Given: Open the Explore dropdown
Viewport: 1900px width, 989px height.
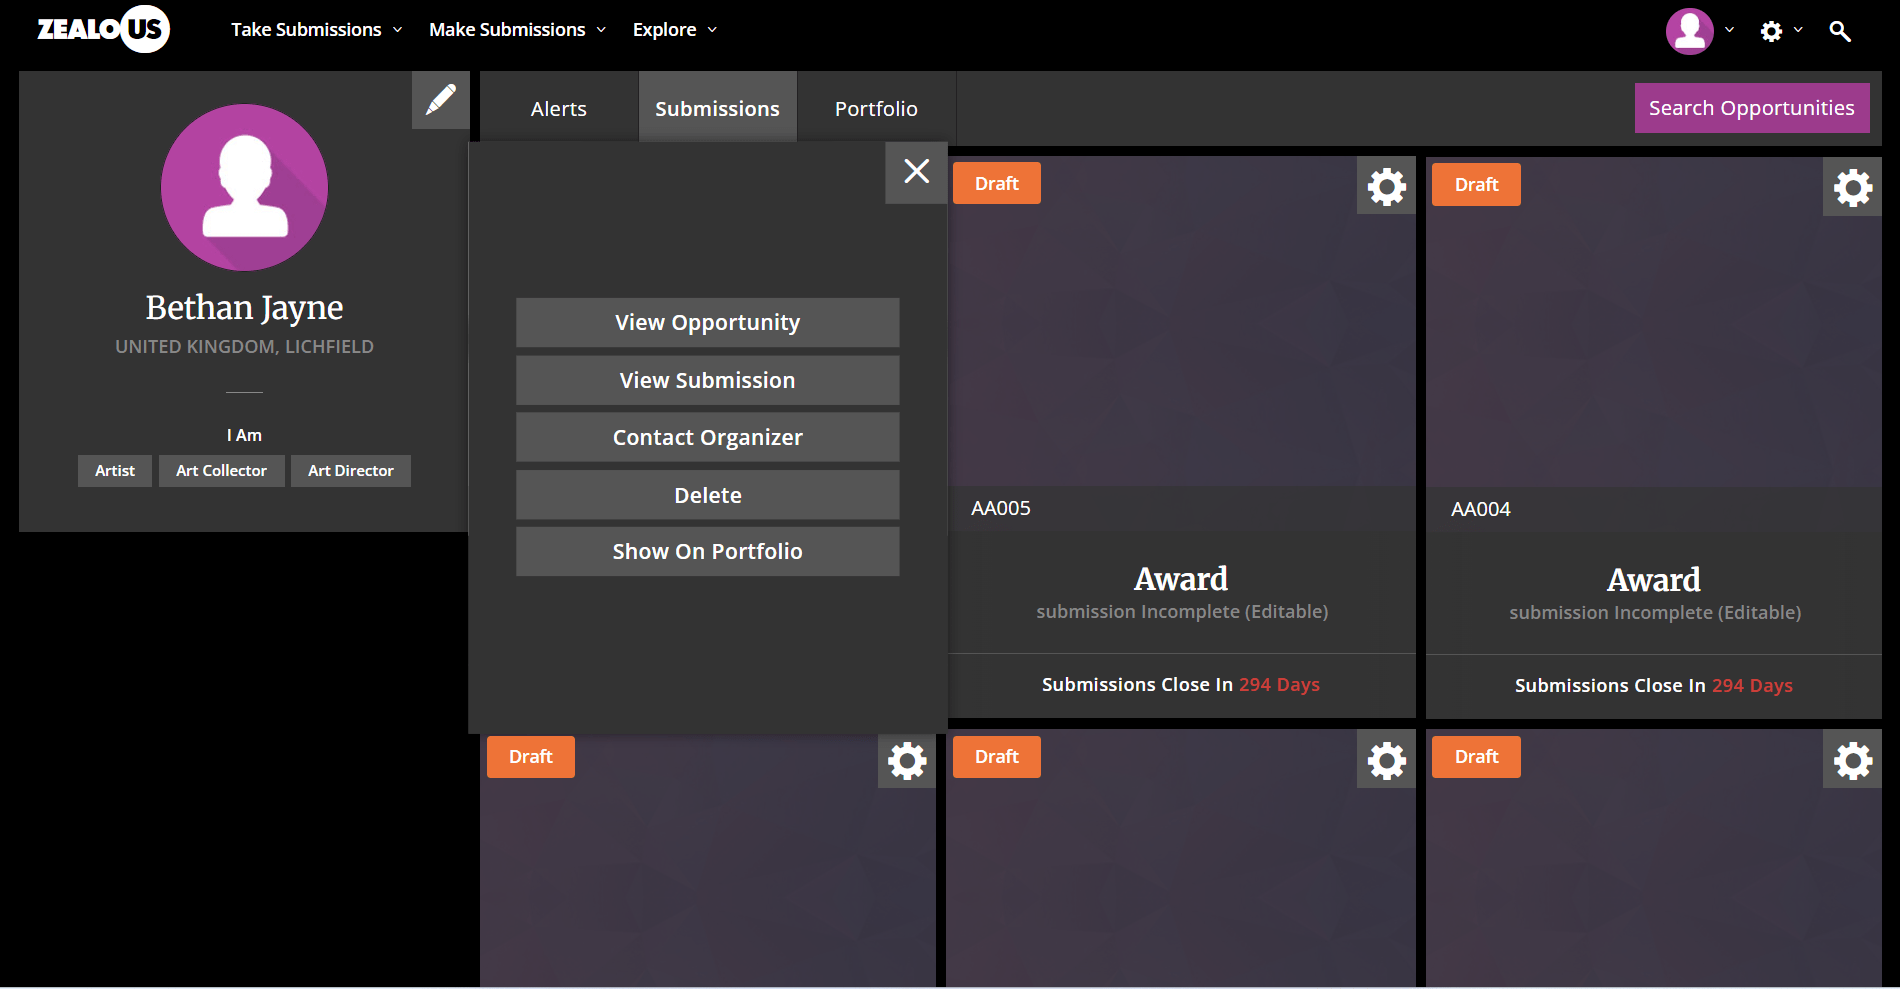Looking at the screenshot, I should click(674, 30).
